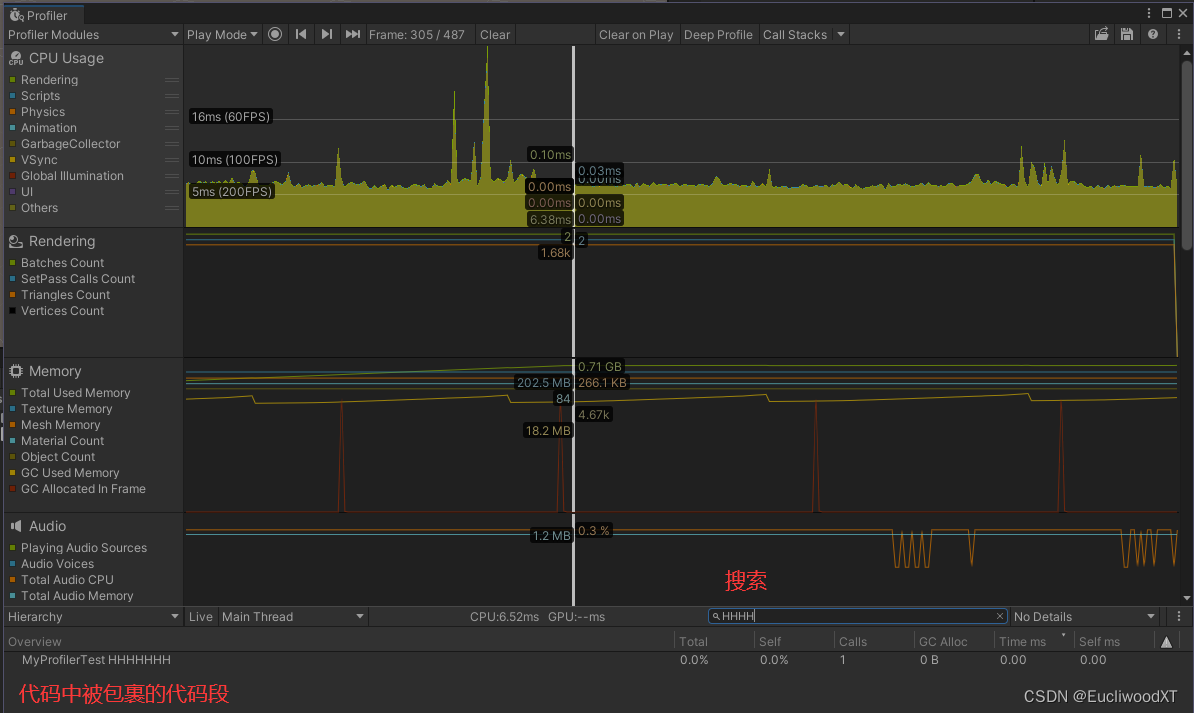
Task: Click the Clear button
Action: [495, 34]
